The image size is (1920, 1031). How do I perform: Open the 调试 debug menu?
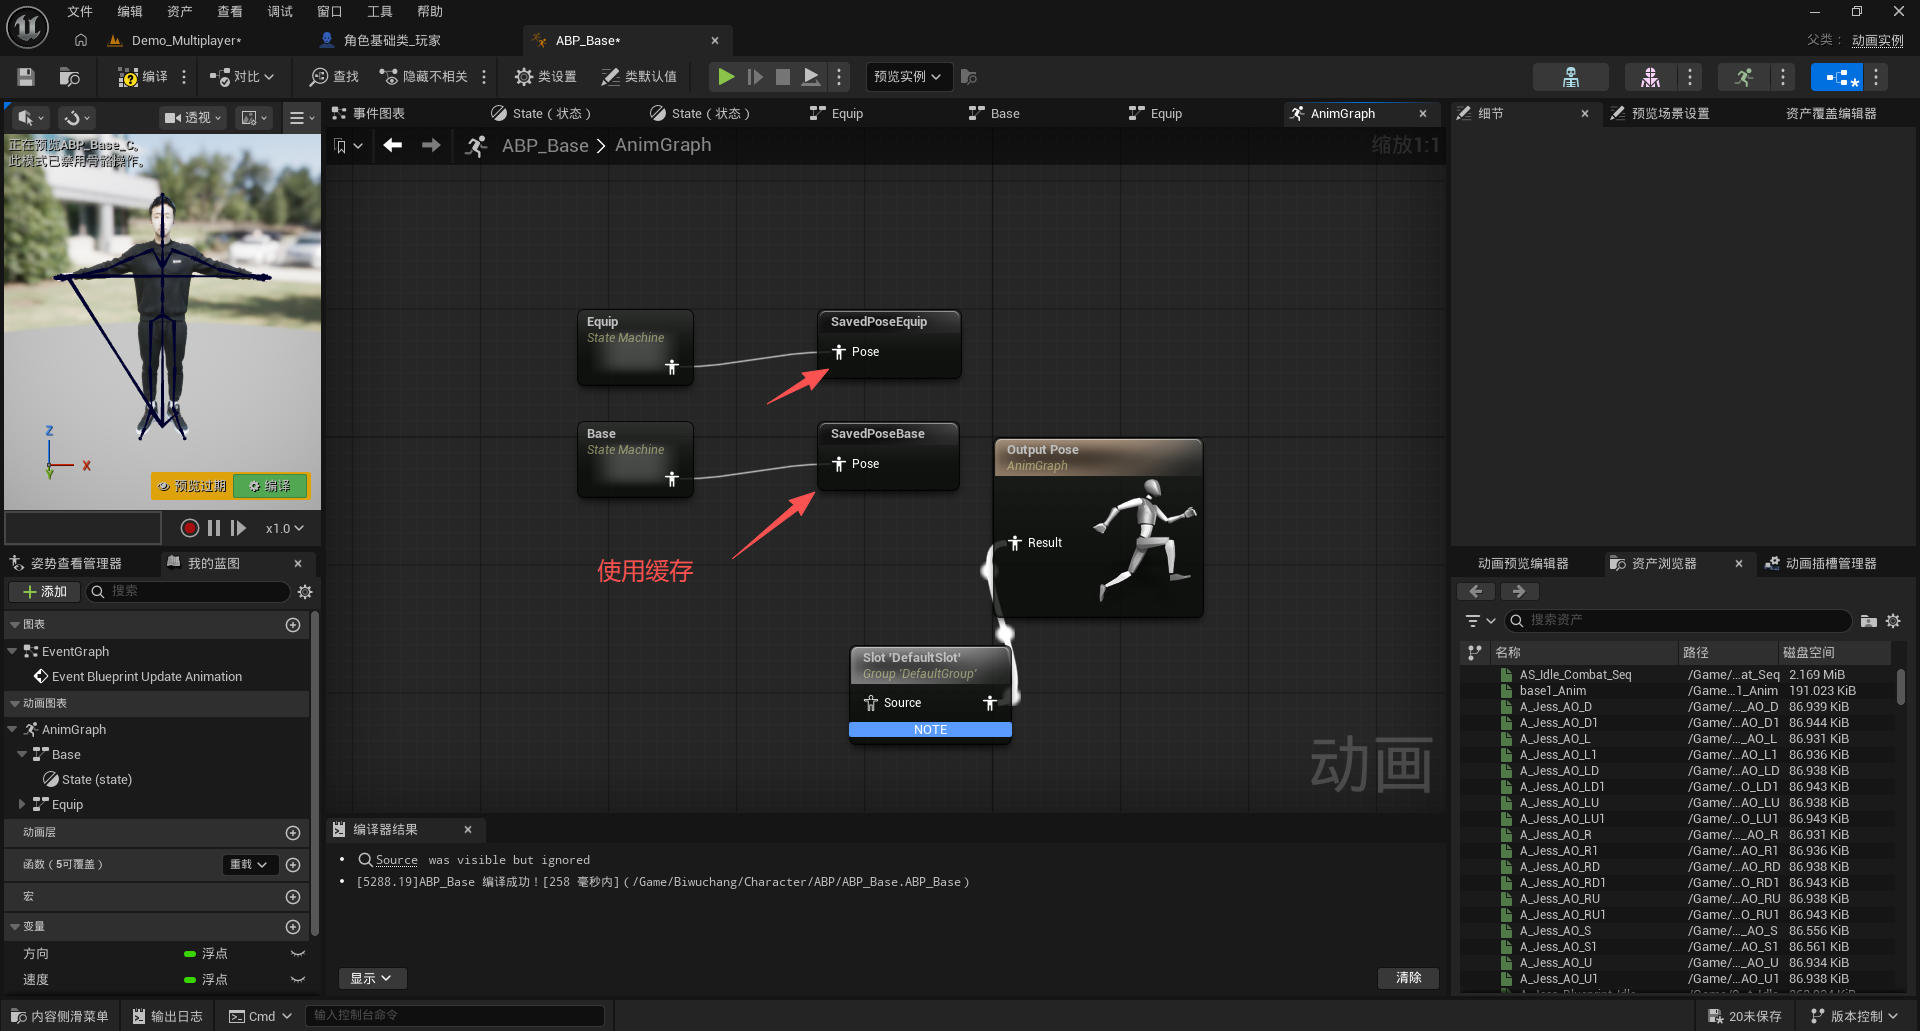[x=280, y=12]
